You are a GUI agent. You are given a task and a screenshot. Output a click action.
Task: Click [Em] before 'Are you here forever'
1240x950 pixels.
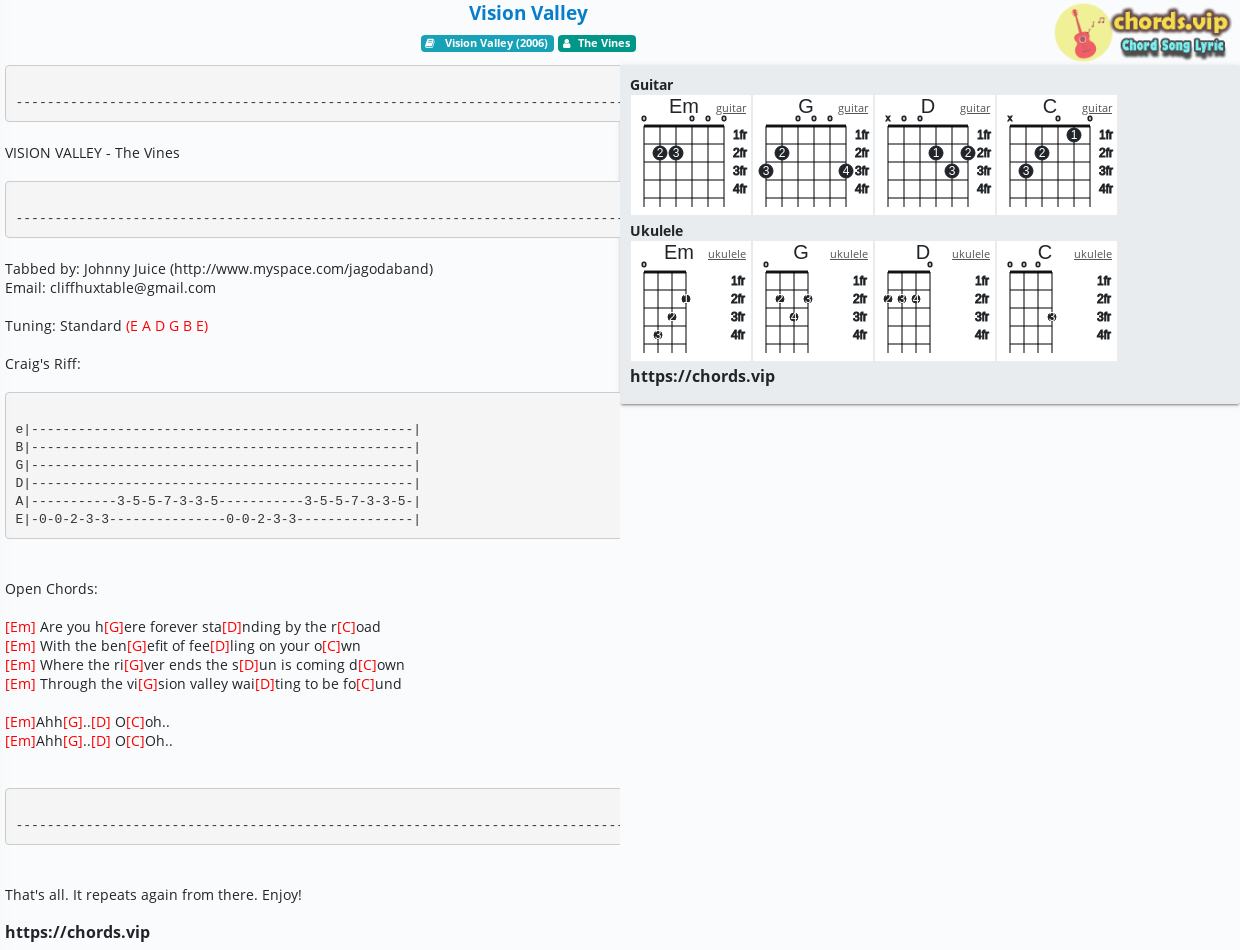pos(20,627)
